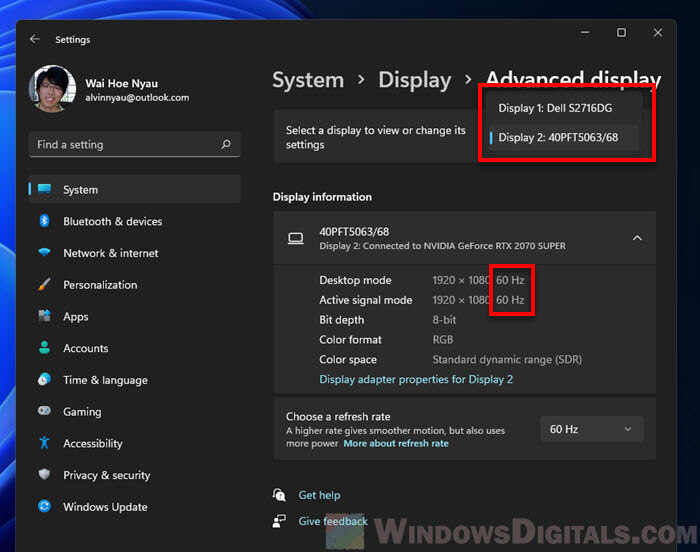Viewport: 700px width, 552px height.
Task: Click the Give feedback link
Action: point(333,521)
